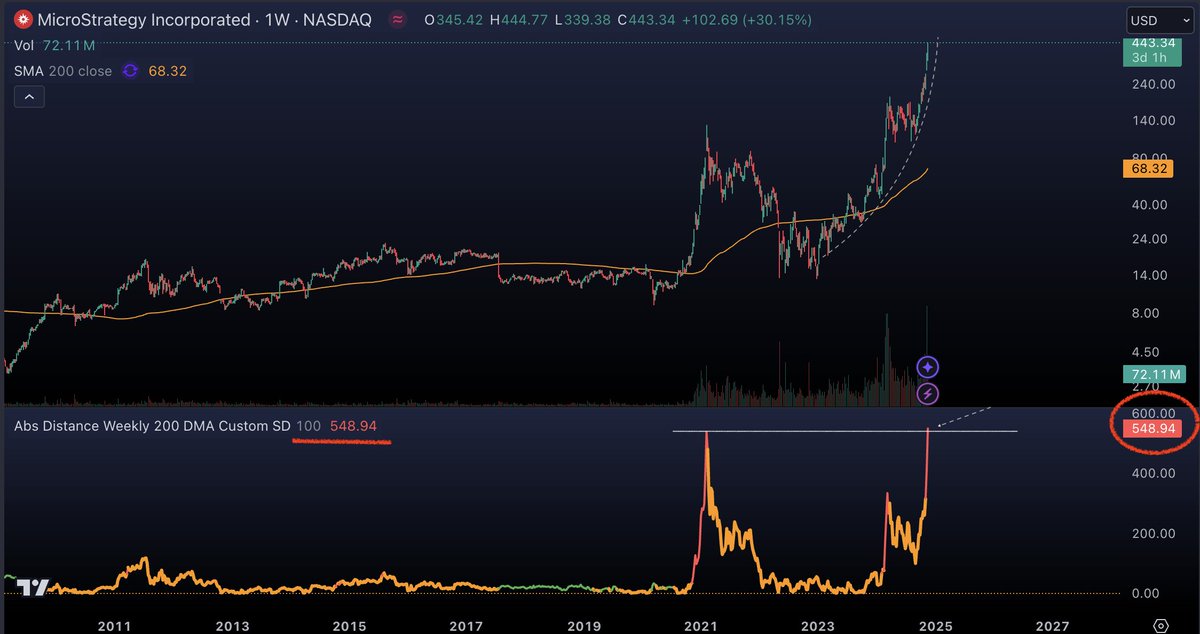Click the 2019 time axis label
The height and width of the screenshot is (634, 1200).
[583, 625]
